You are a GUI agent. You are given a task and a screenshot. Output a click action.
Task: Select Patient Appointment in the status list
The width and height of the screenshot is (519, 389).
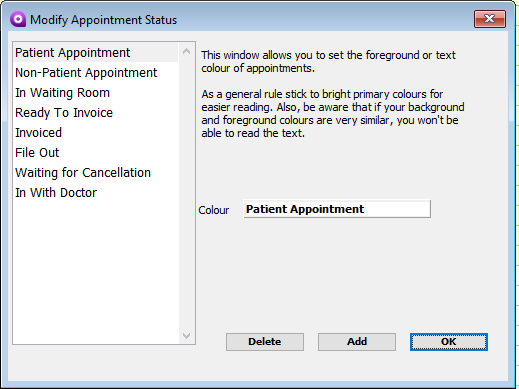pos(96,53)
